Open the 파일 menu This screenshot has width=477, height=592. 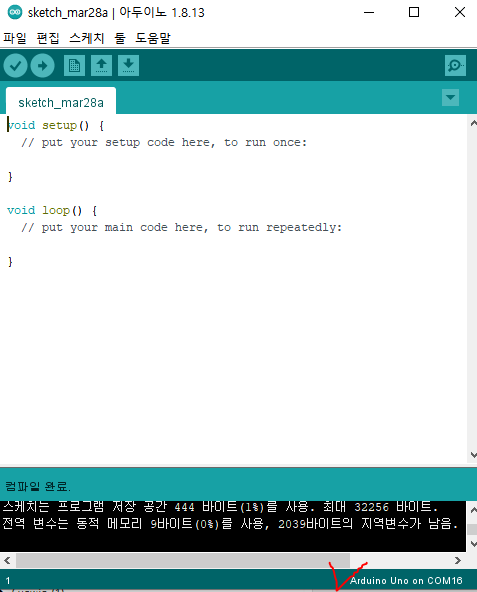coord(15,38)
